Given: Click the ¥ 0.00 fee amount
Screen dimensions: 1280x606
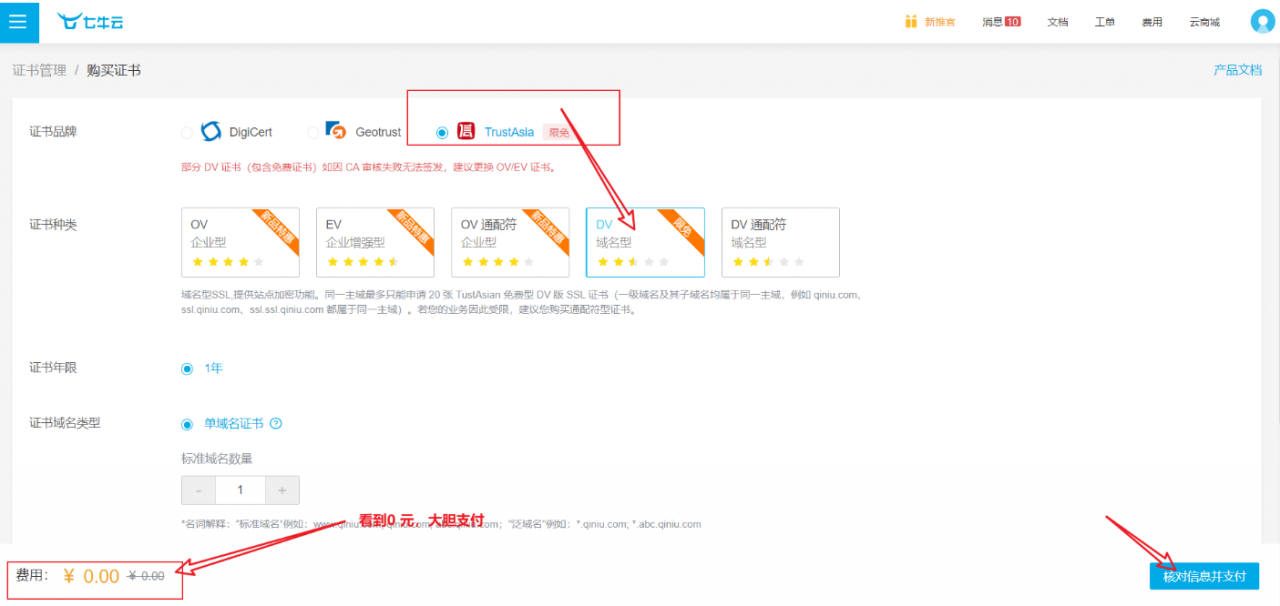Looking at the screenshot, I should 91,576.
